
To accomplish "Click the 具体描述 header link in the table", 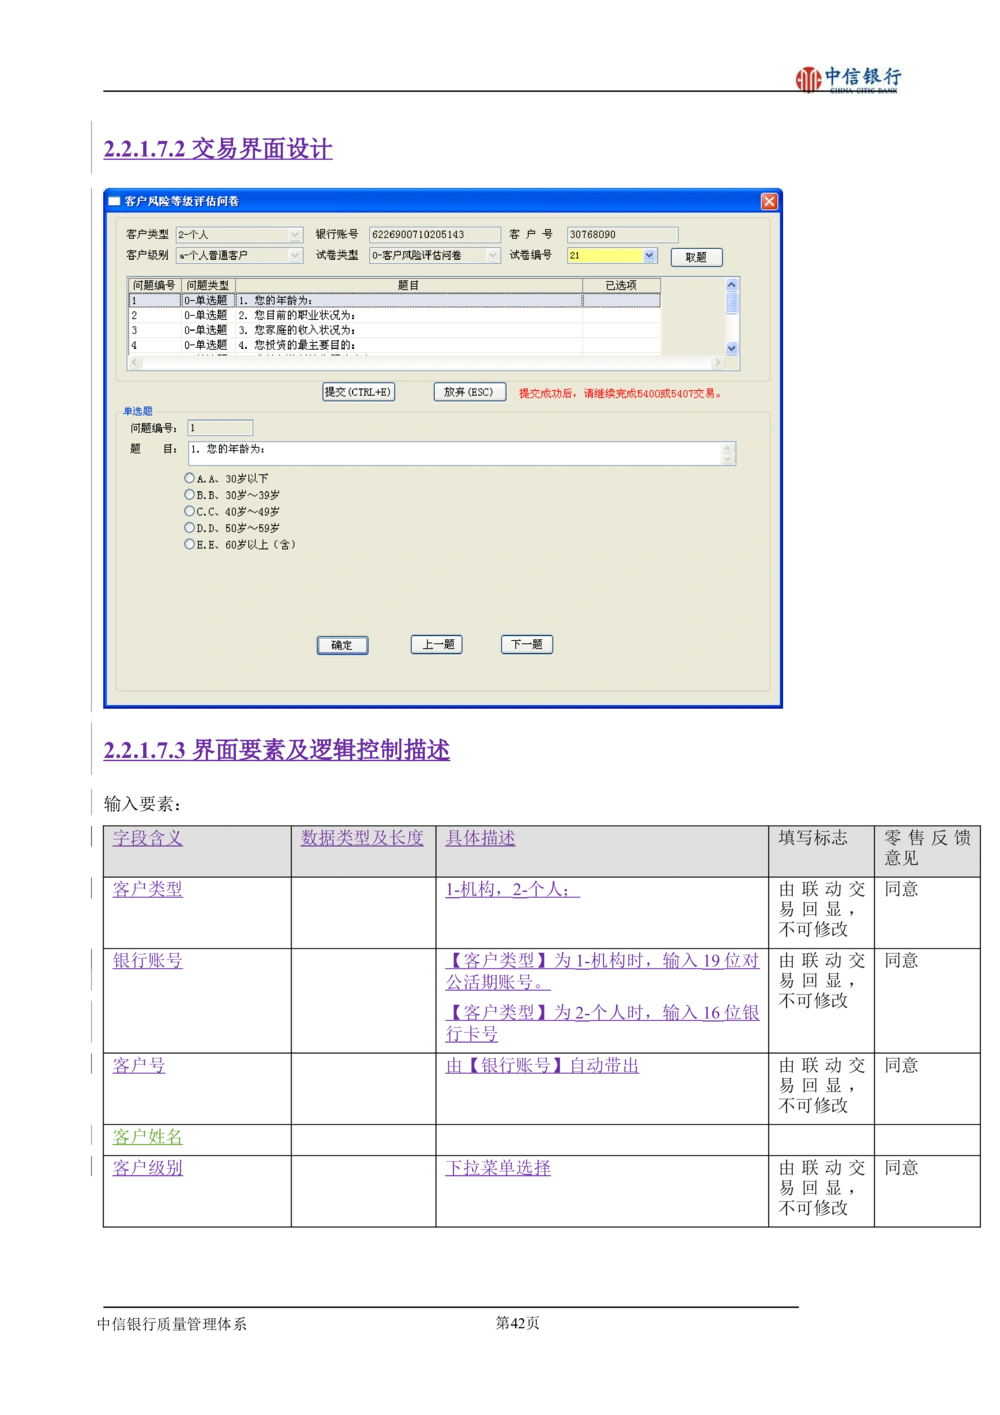I will point(478,839).
